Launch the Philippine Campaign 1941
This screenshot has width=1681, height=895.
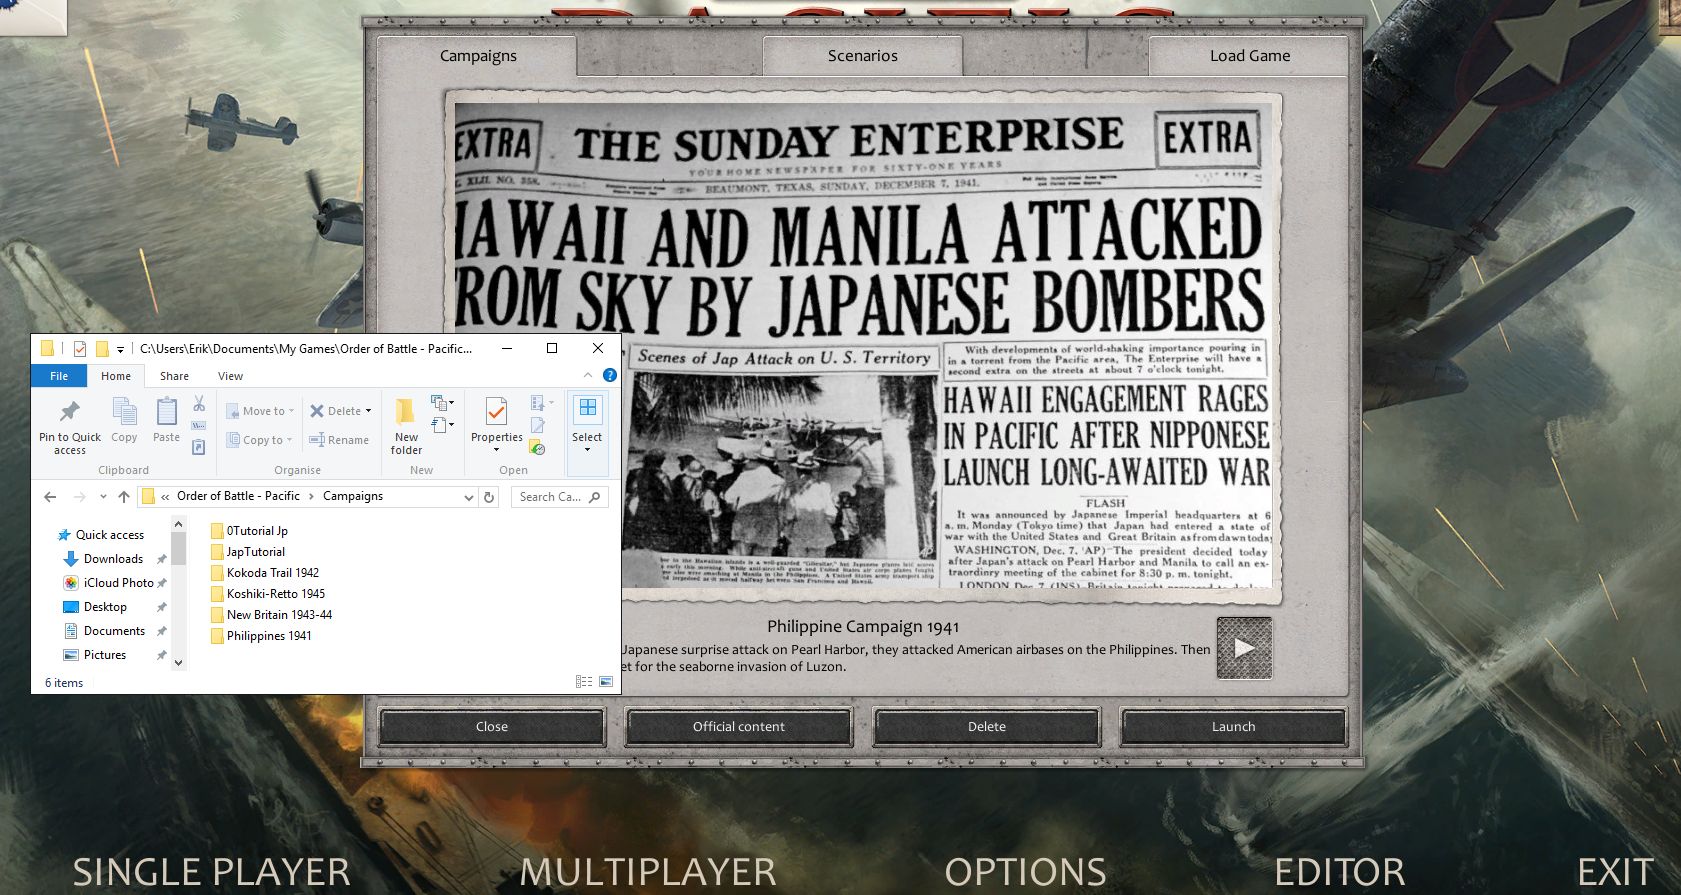1234,727
